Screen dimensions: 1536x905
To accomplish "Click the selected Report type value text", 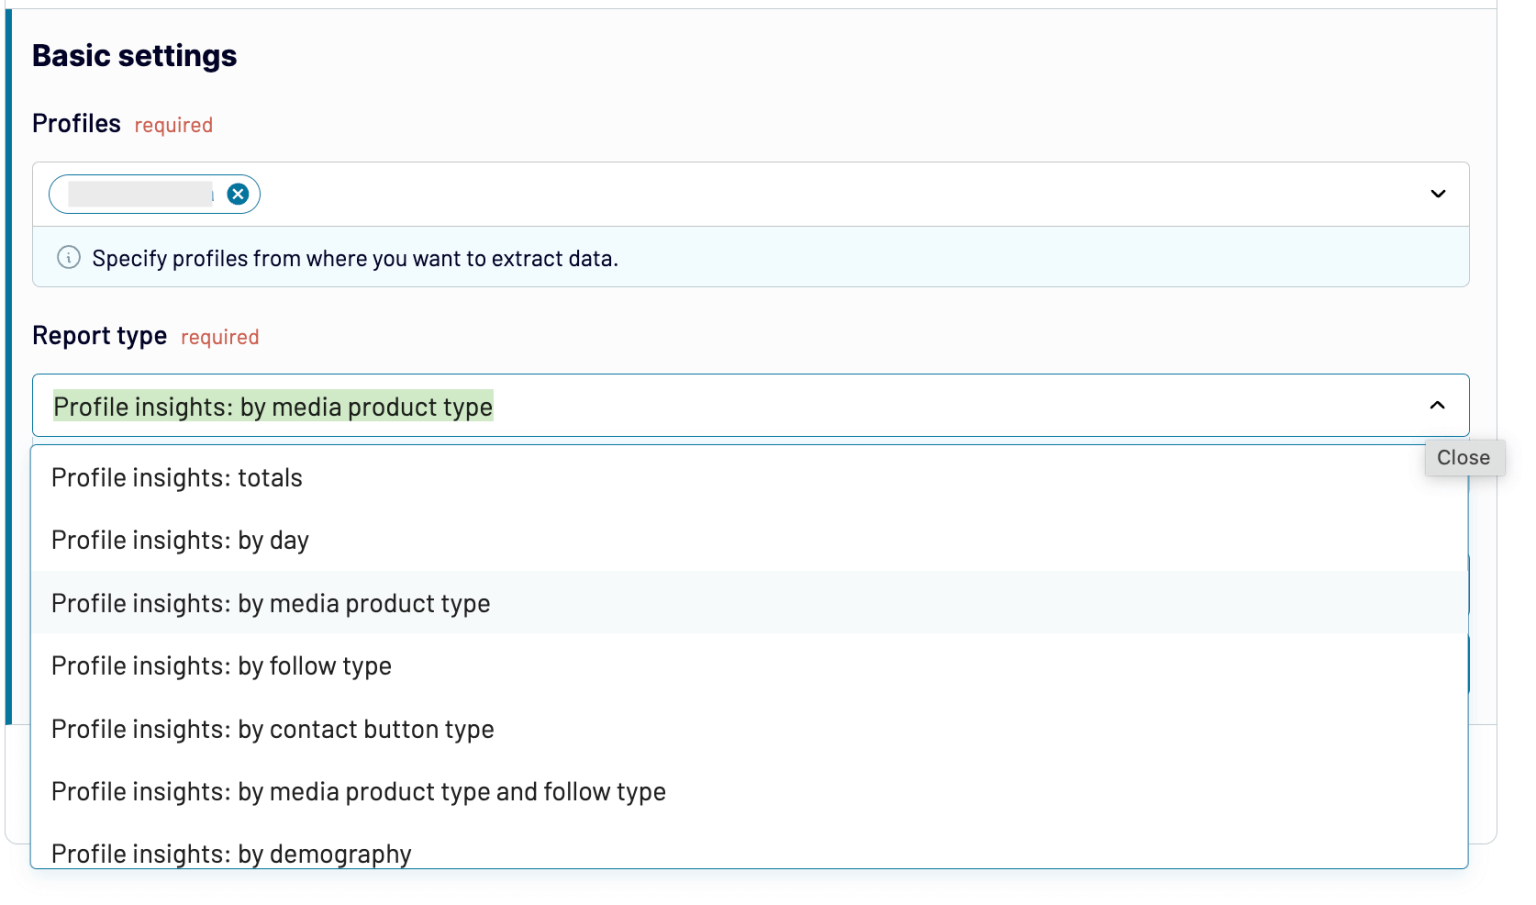I will pos(272,407).
